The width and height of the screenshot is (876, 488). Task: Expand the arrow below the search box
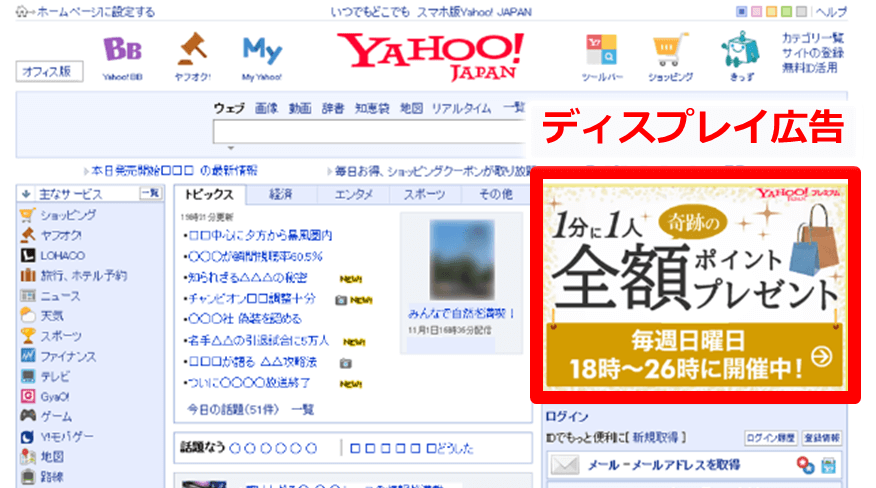click(x=231, y=148)
